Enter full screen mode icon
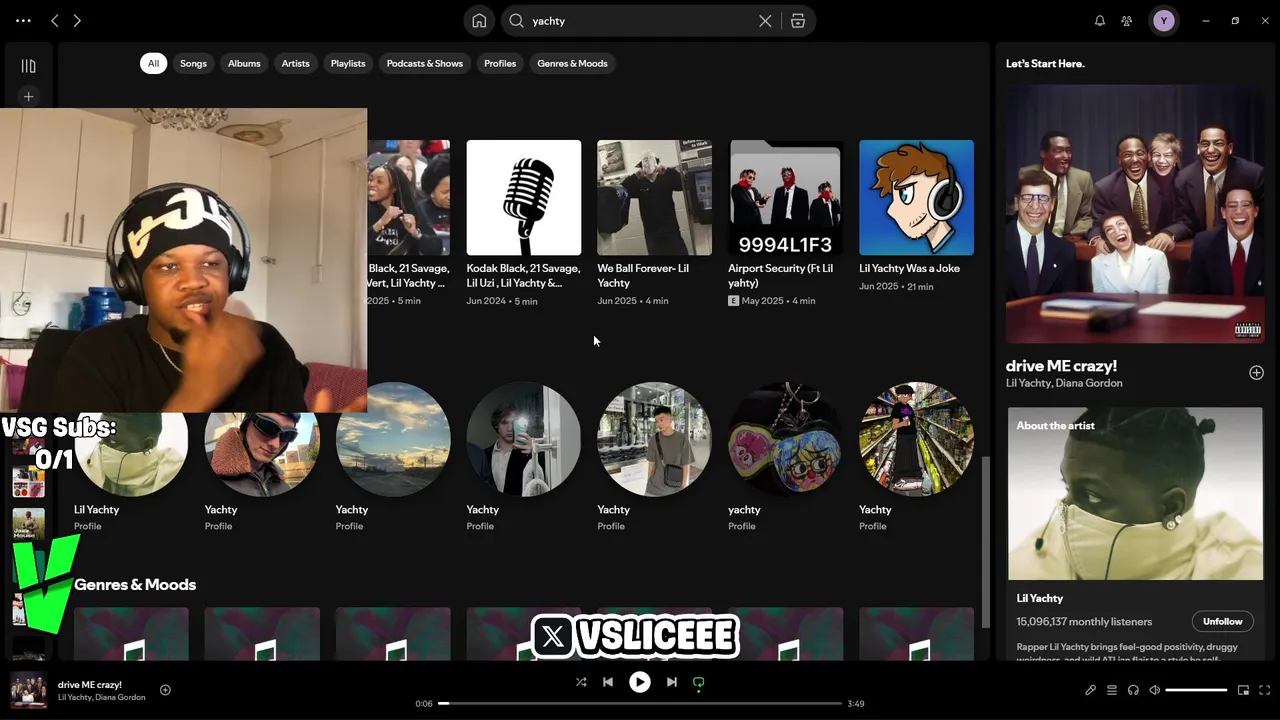The height and width of the screenshot is (720, 1280). [1265, 690]
